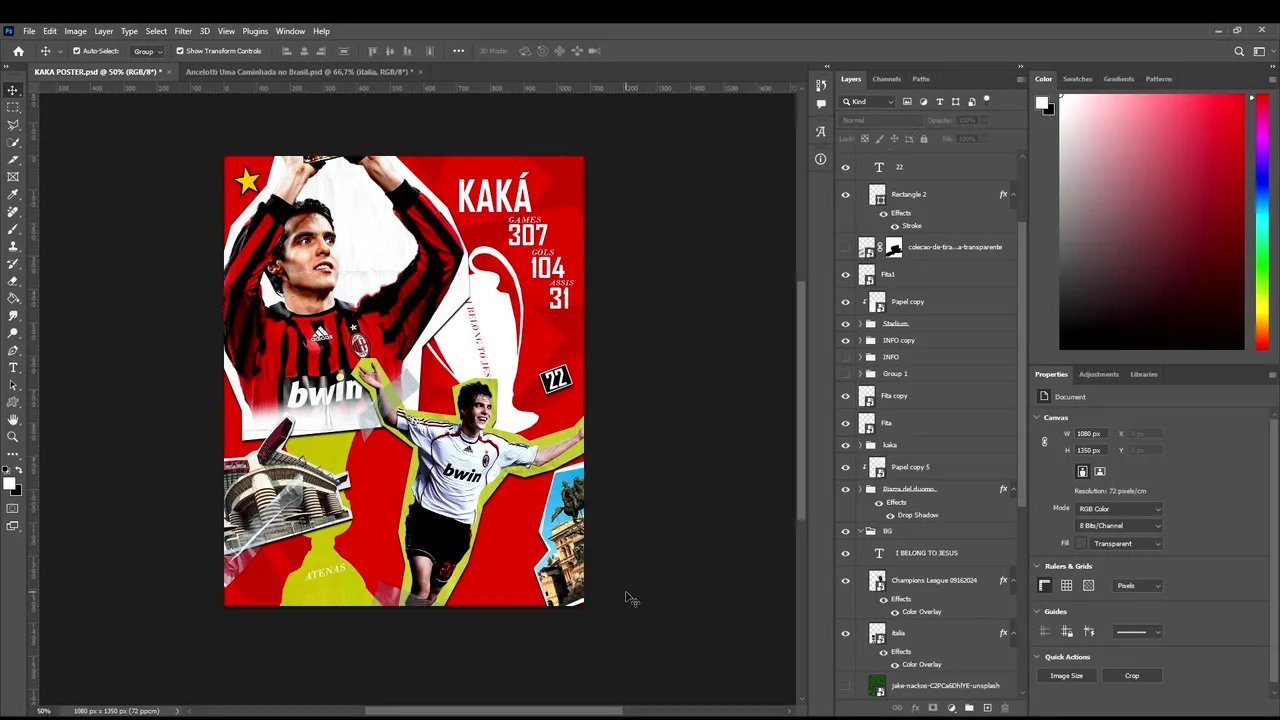Hide the Rectangle 2 layer
The height and width of the screenshot is (720, 1280).
pyautogui.click(x=846, y=195)
